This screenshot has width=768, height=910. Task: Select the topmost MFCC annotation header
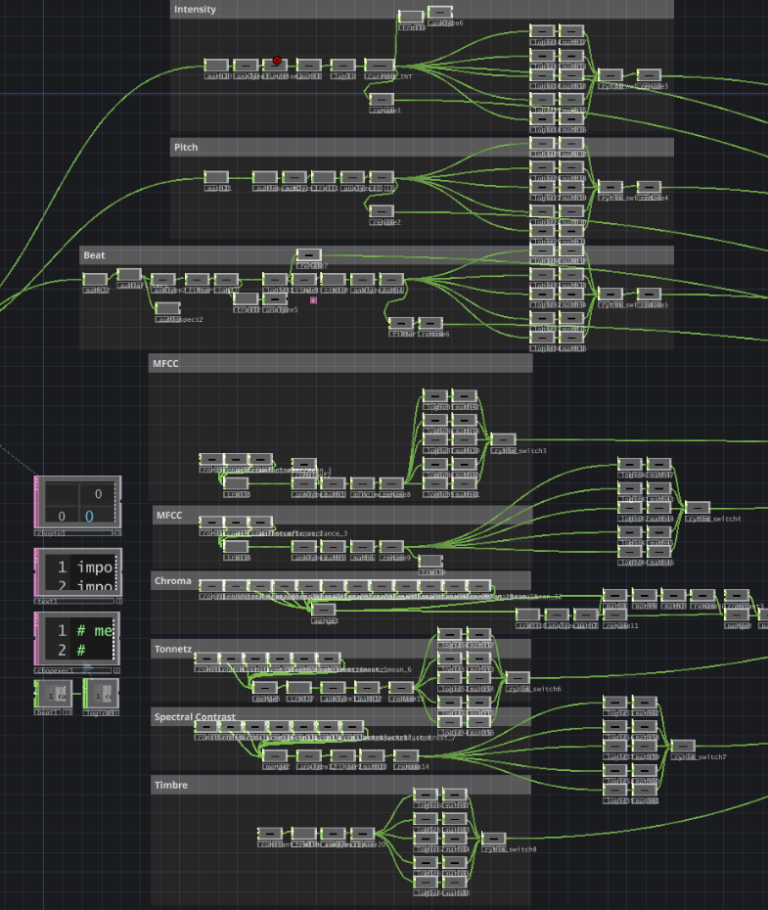tap(340, 362)
